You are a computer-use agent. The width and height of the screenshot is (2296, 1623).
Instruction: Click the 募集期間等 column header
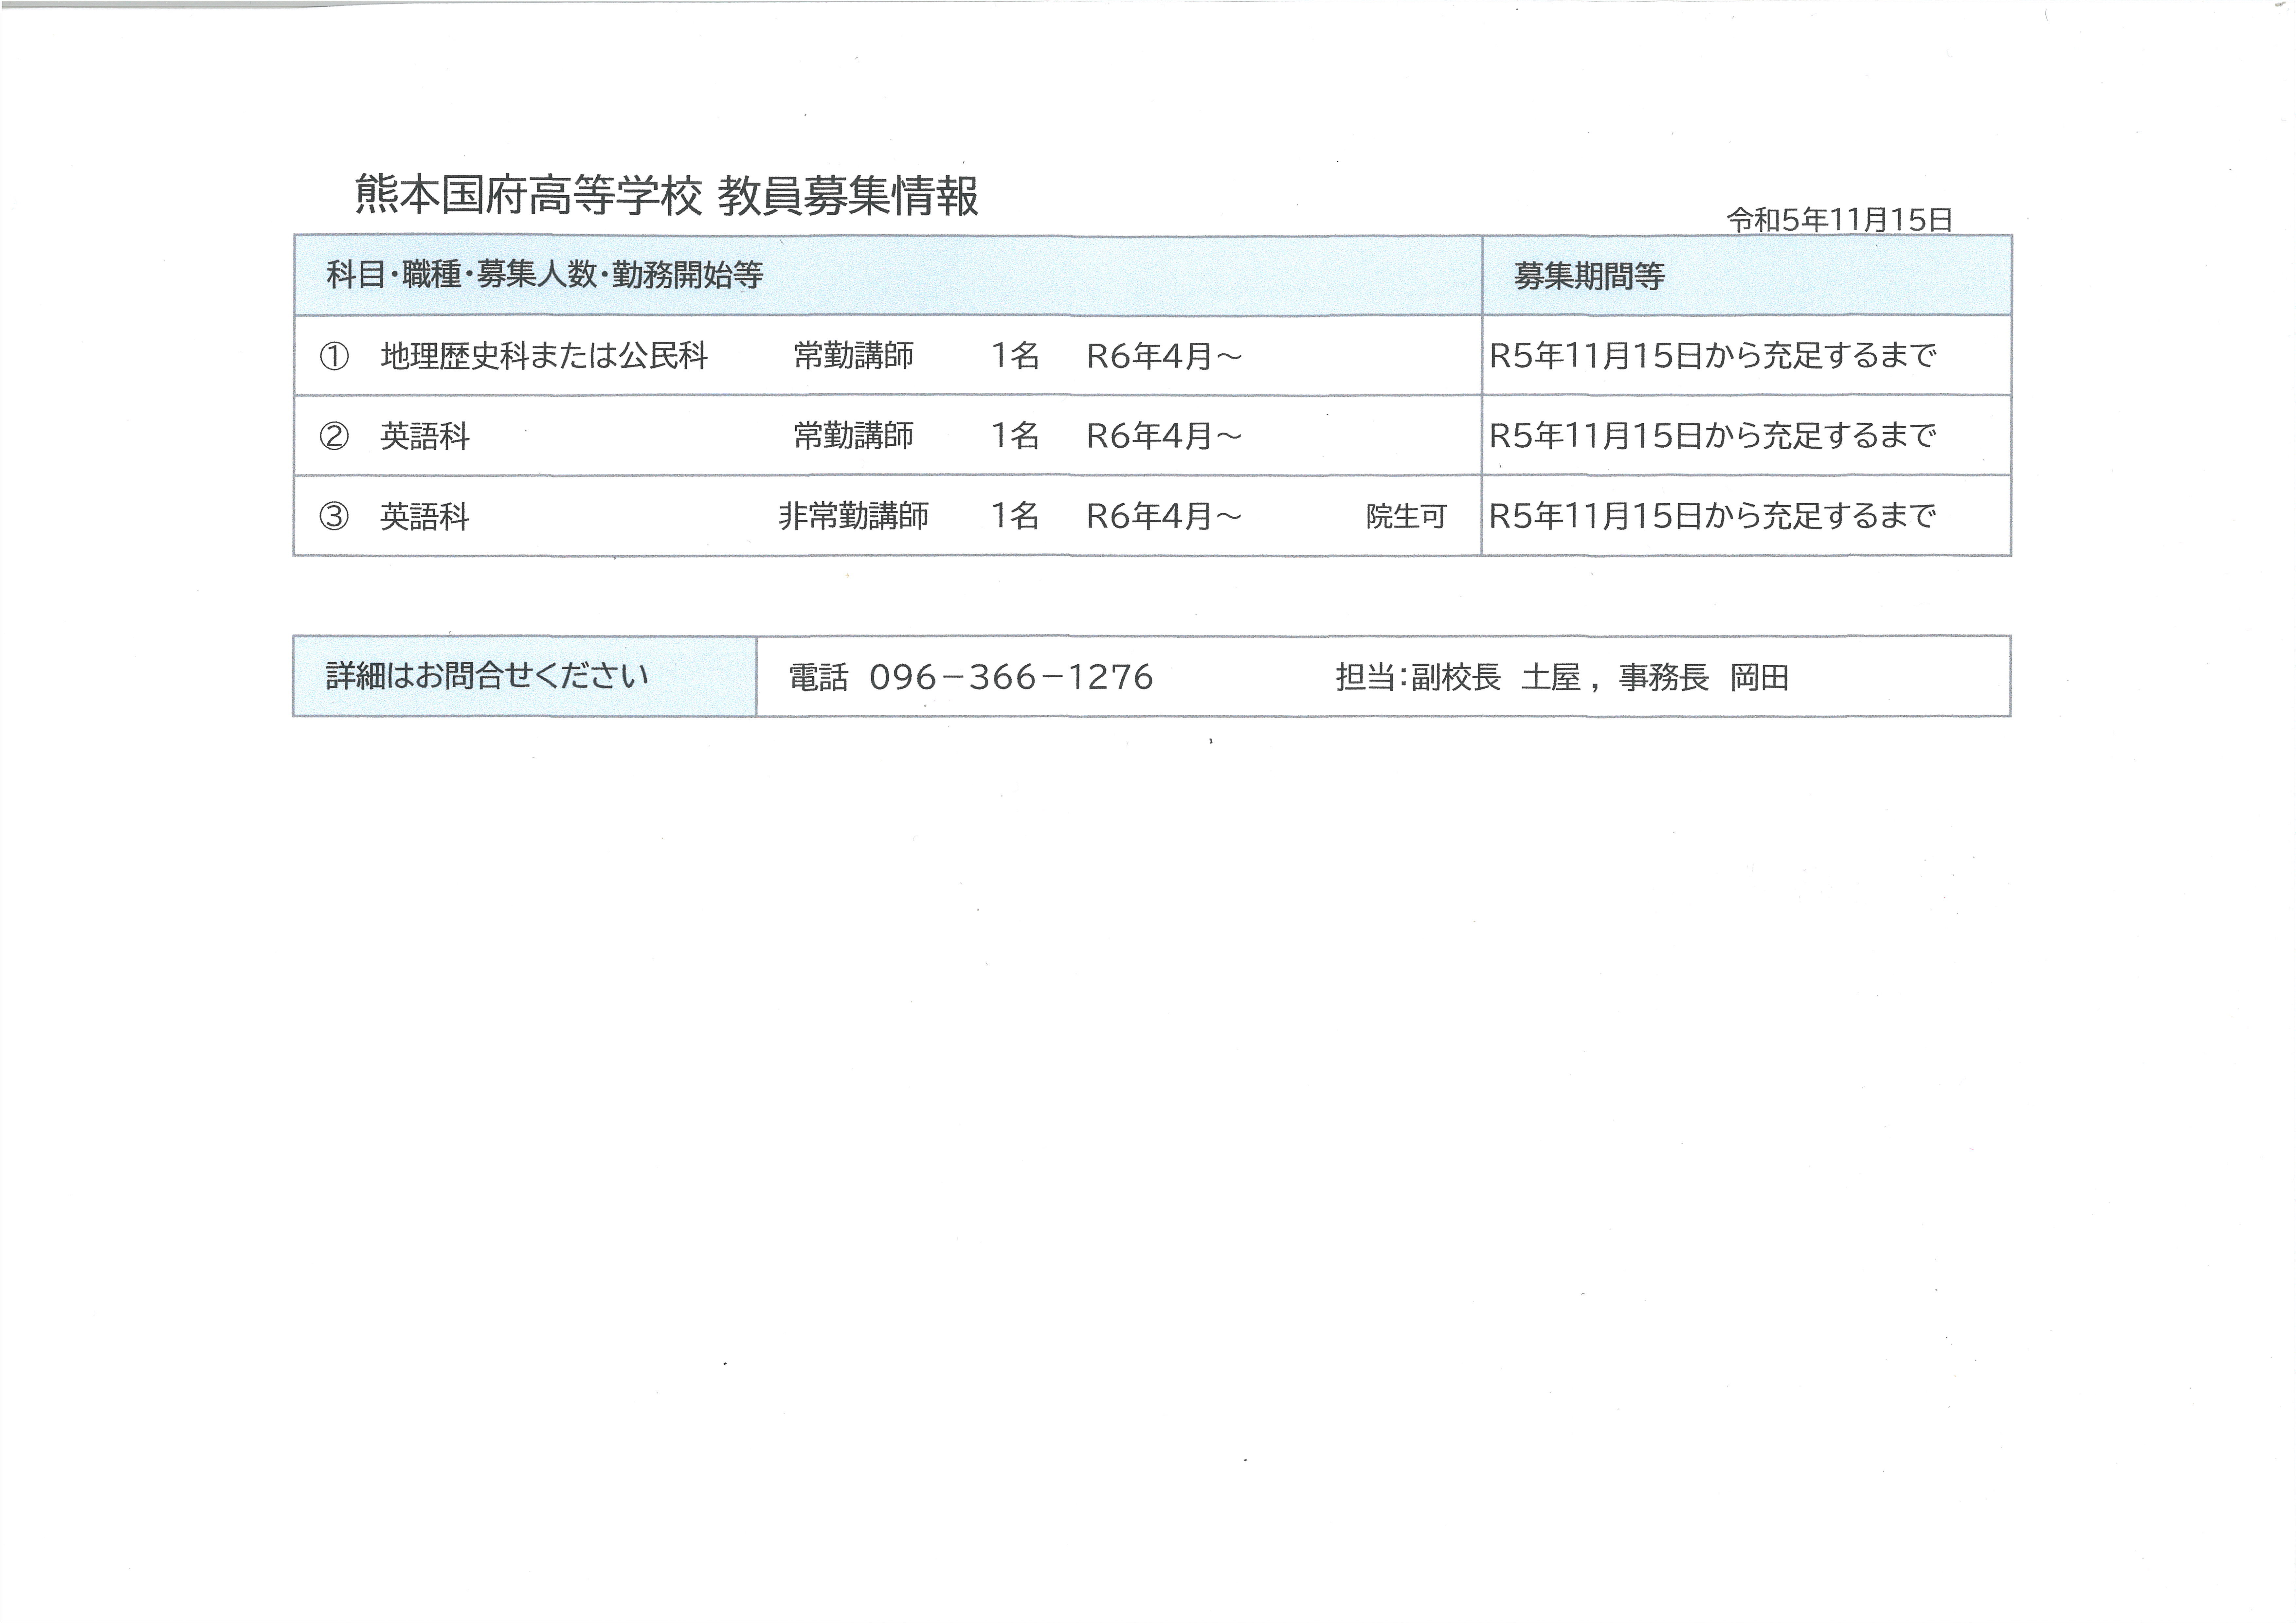(1589, 276)
